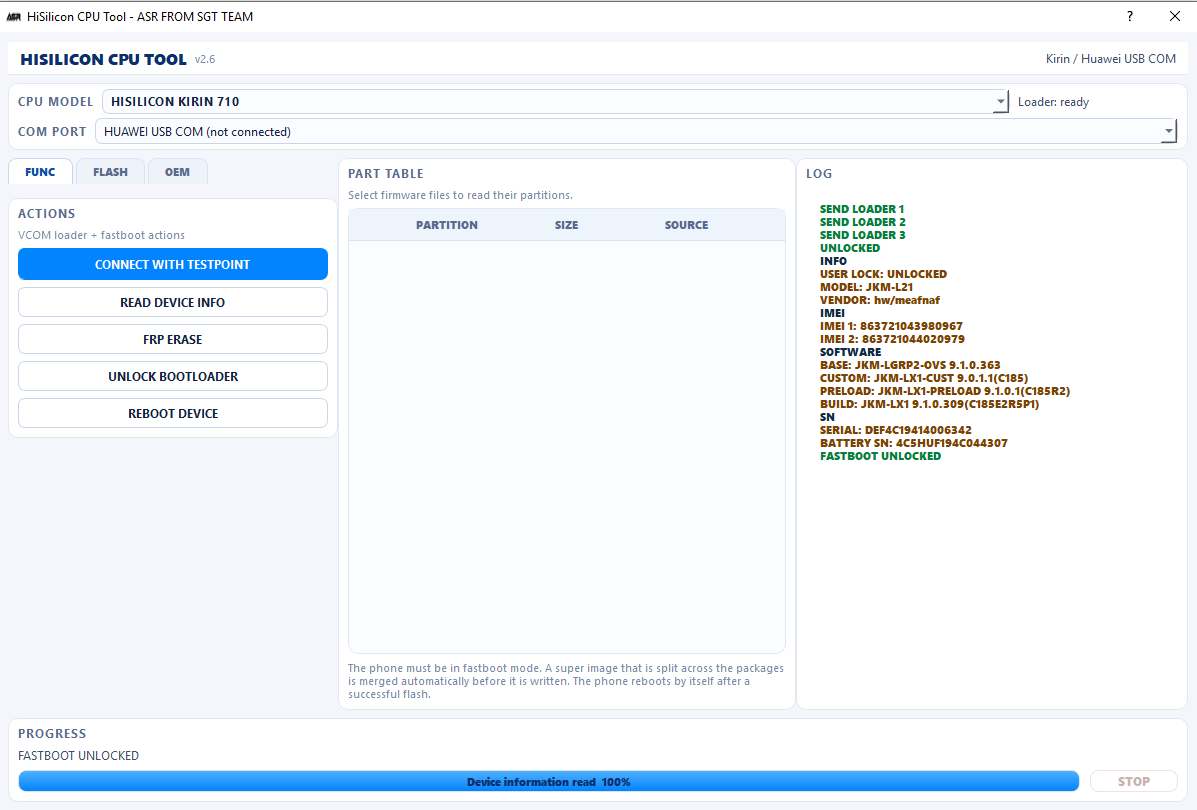The width and height of the screenshot is (1197, 810).
Task: Click the SEND LOADER 3 log line
Action: coord(863,235)
